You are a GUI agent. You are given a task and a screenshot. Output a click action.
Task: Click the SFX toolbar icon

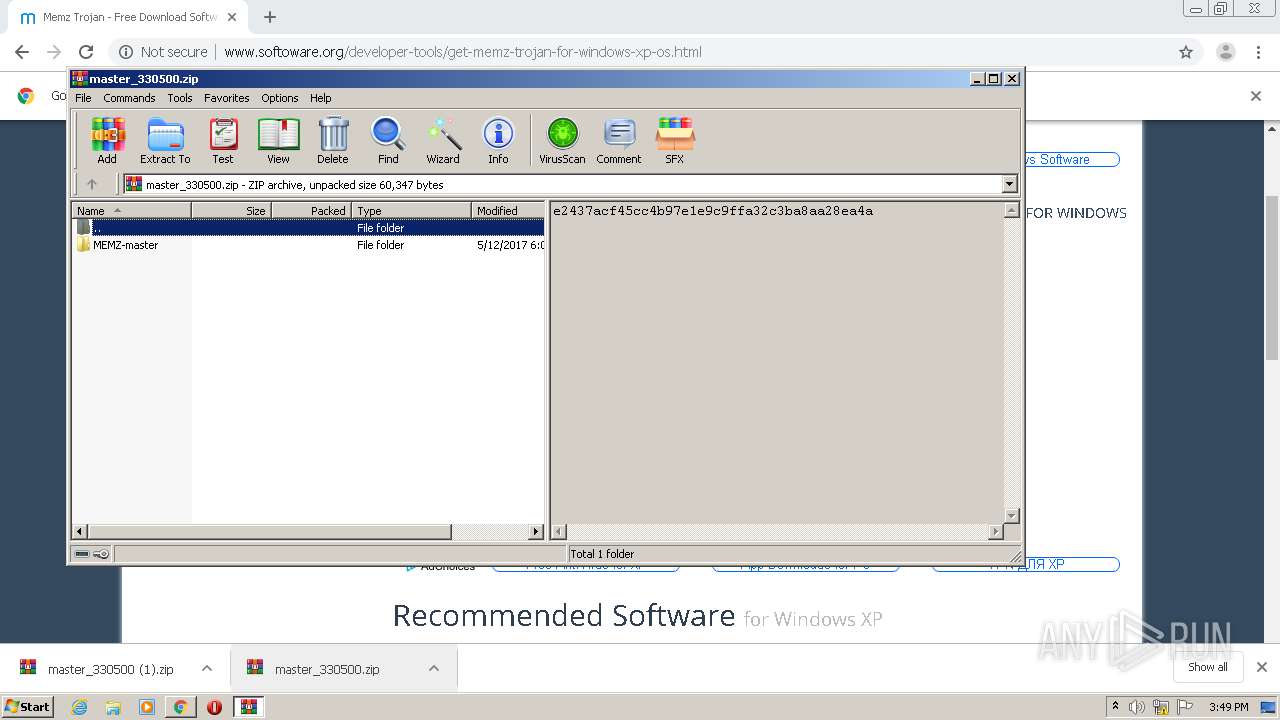pyautogui.click(x=675, y=140)
